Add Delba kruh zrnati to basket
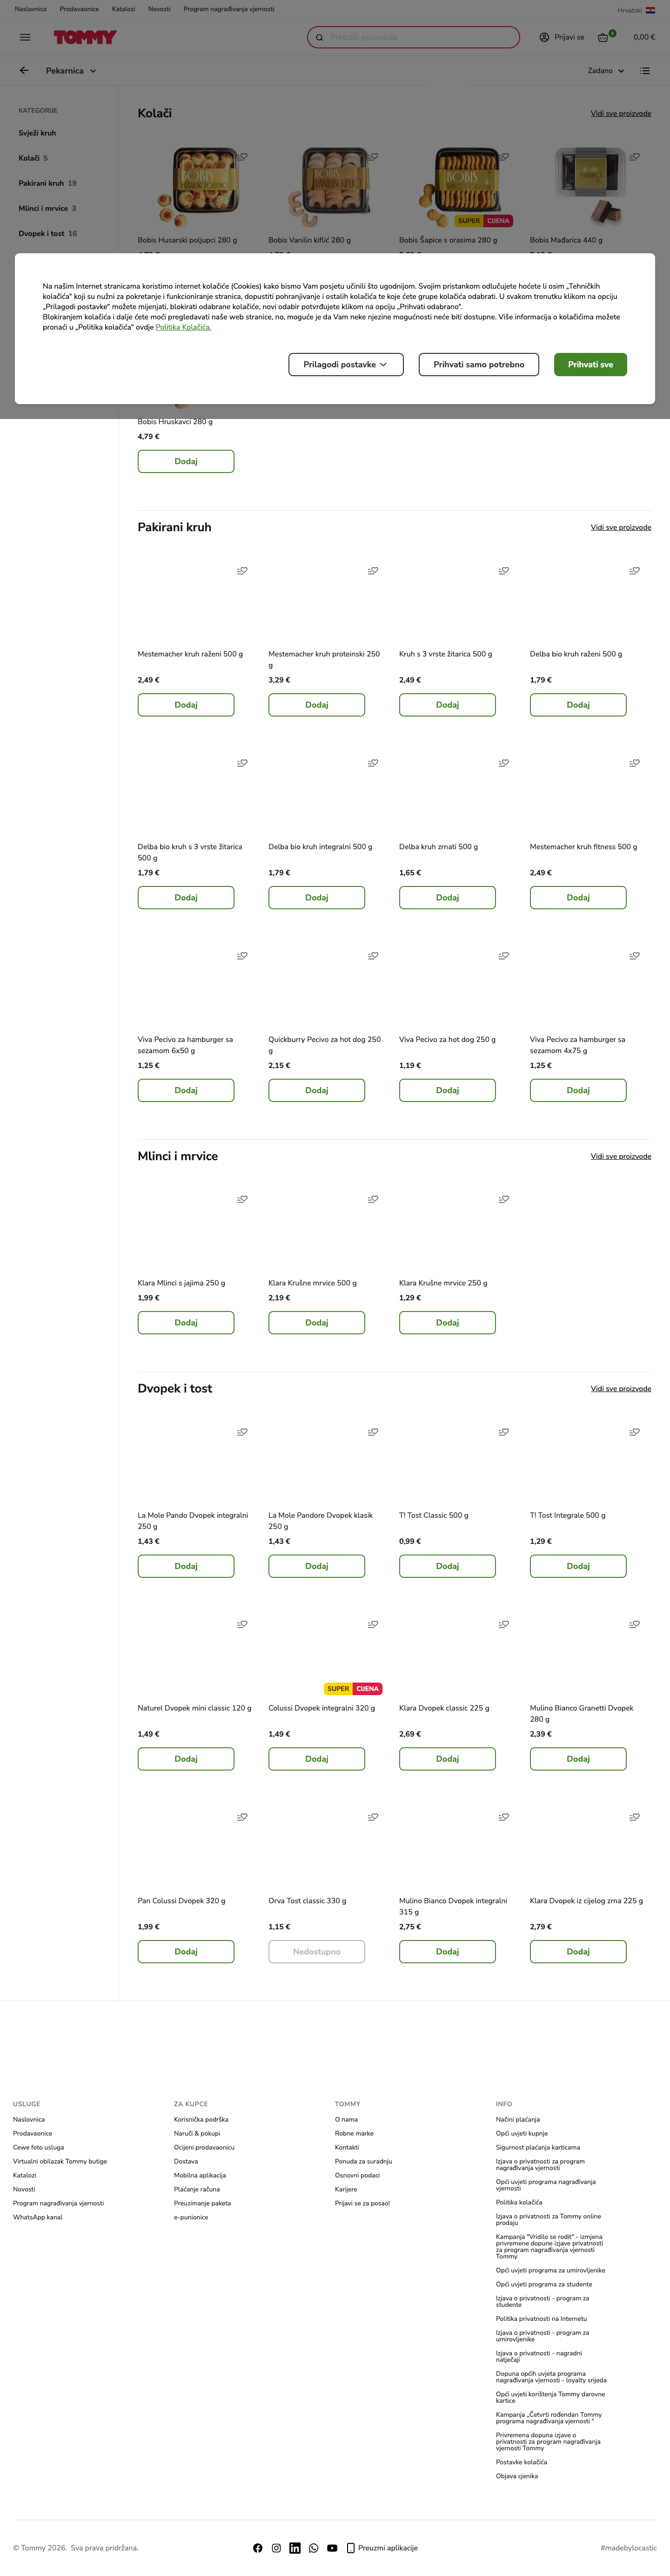The image size is (670, 2576). 447,898
